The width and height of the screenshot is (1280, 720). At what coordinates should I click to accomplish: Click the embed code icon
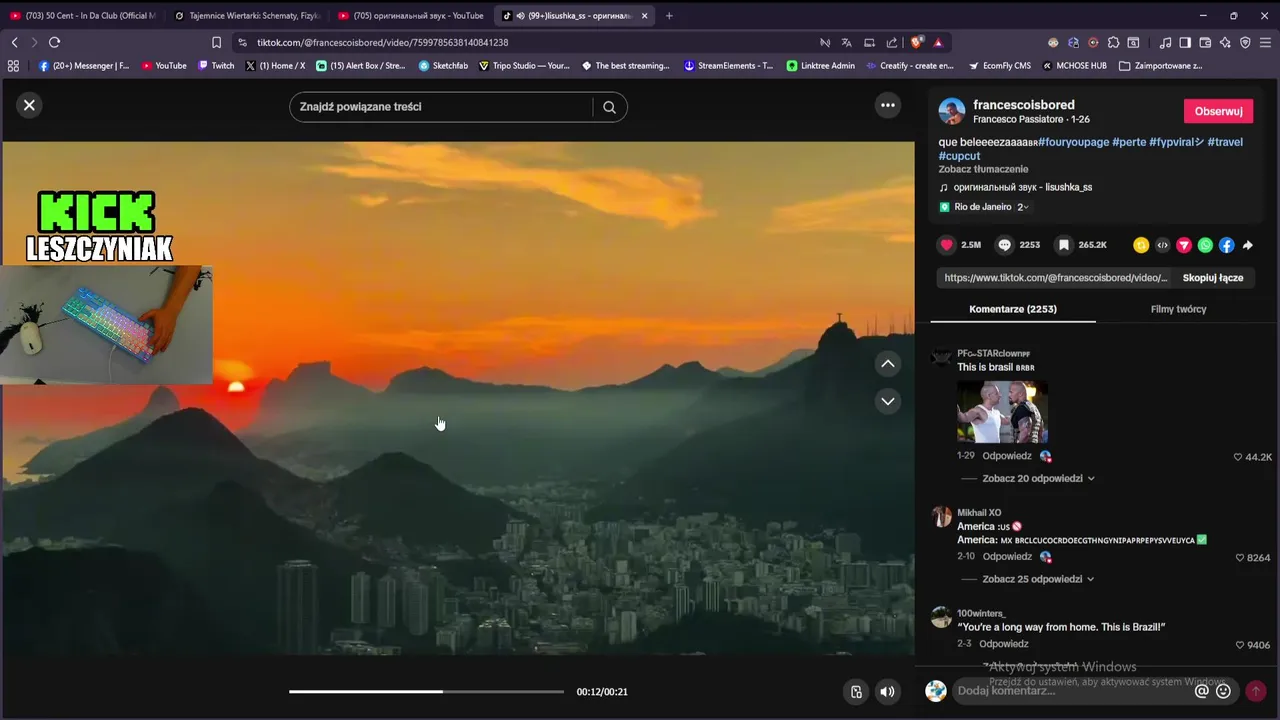(x=1162, y=245)
